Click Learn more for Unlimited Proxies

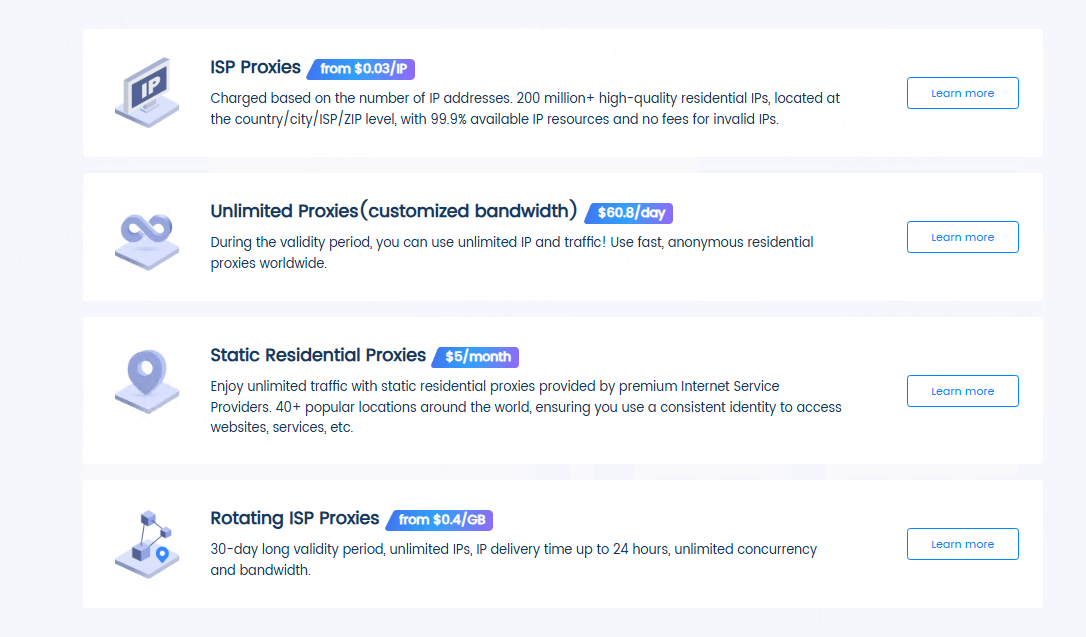[962, 237]
